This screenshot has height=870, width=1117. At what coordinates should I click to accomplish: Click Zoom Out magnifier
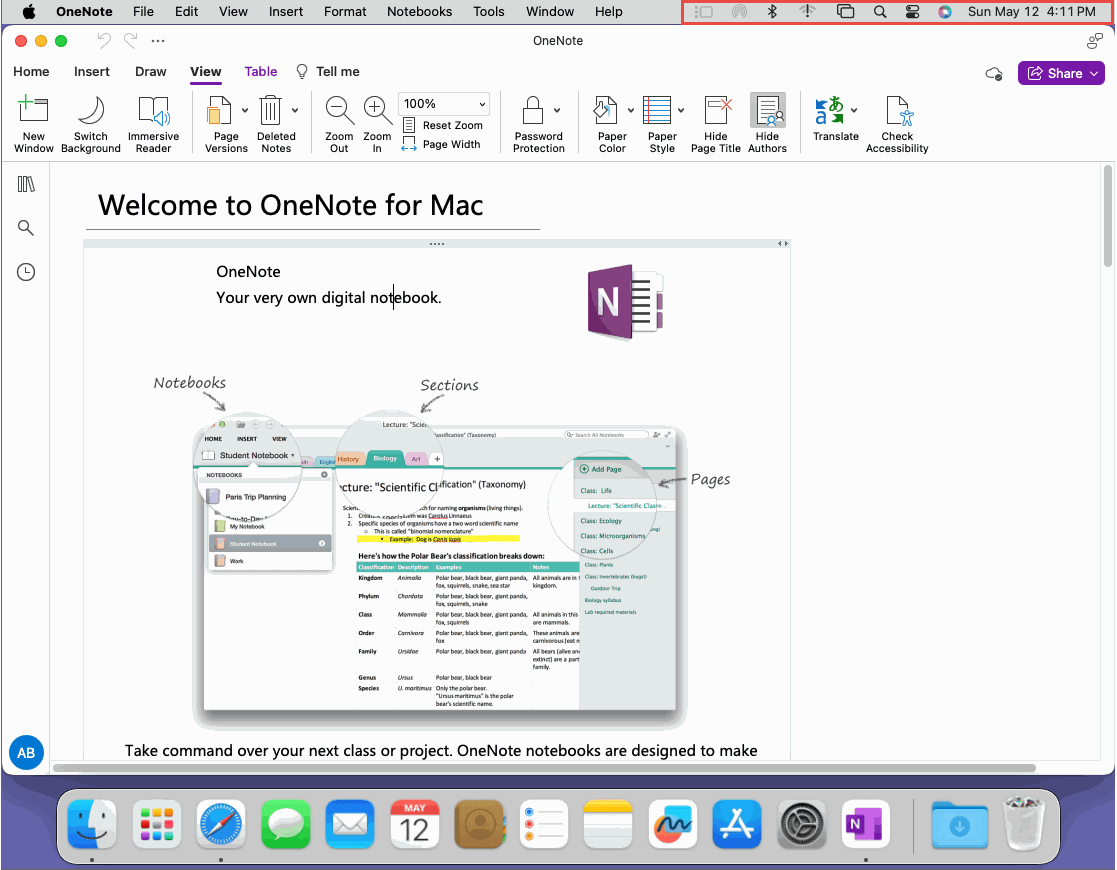point(339,124)
